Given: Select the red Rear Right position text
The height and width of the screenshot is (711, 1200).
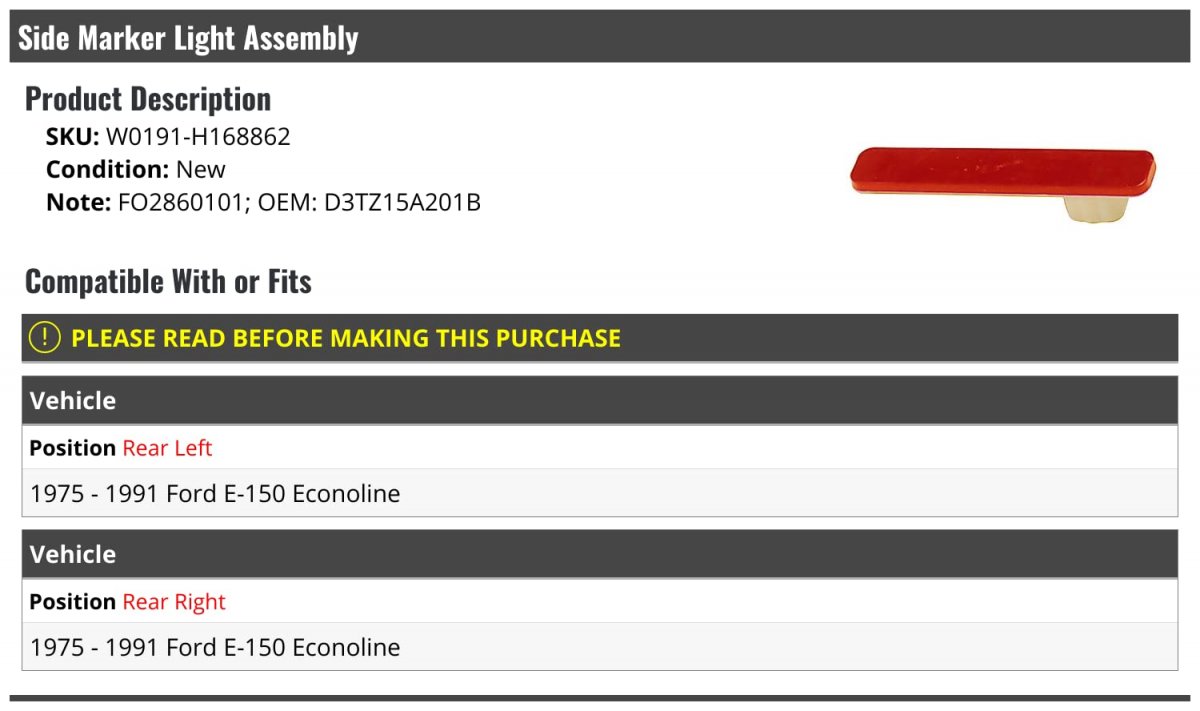Looking at the screenshot, I should (174, 602).
